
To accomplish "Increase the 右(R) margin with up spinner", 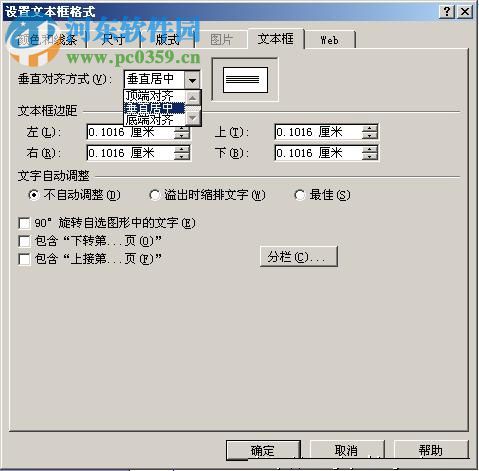I will click(182, 150).
